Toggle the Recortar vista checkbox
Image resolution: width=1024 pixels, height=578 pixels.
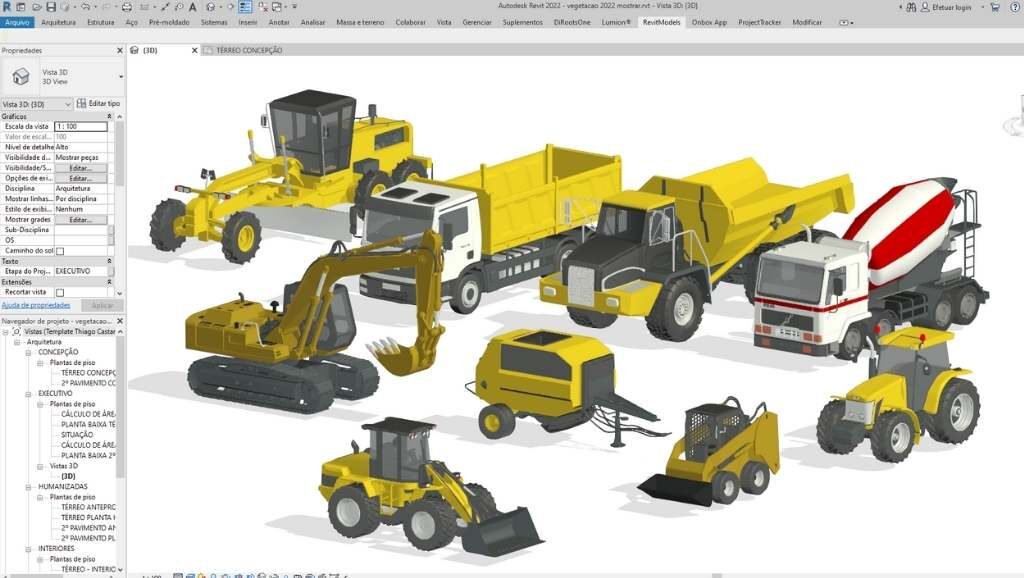[60, 293]
